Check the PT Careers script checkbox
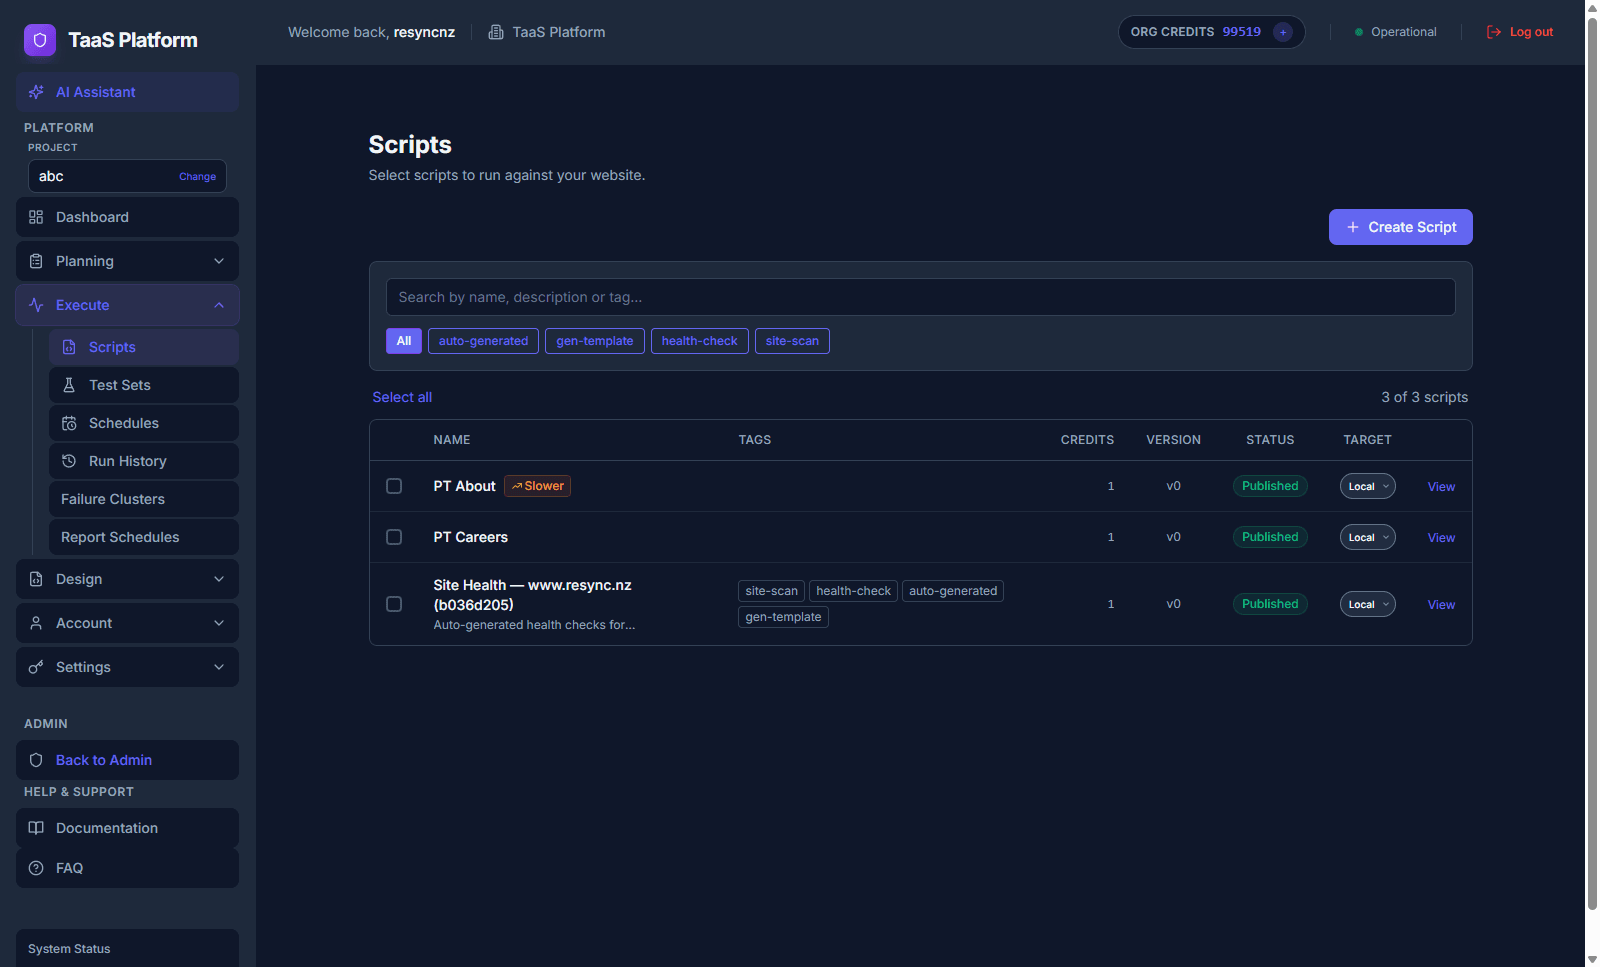 394,537
